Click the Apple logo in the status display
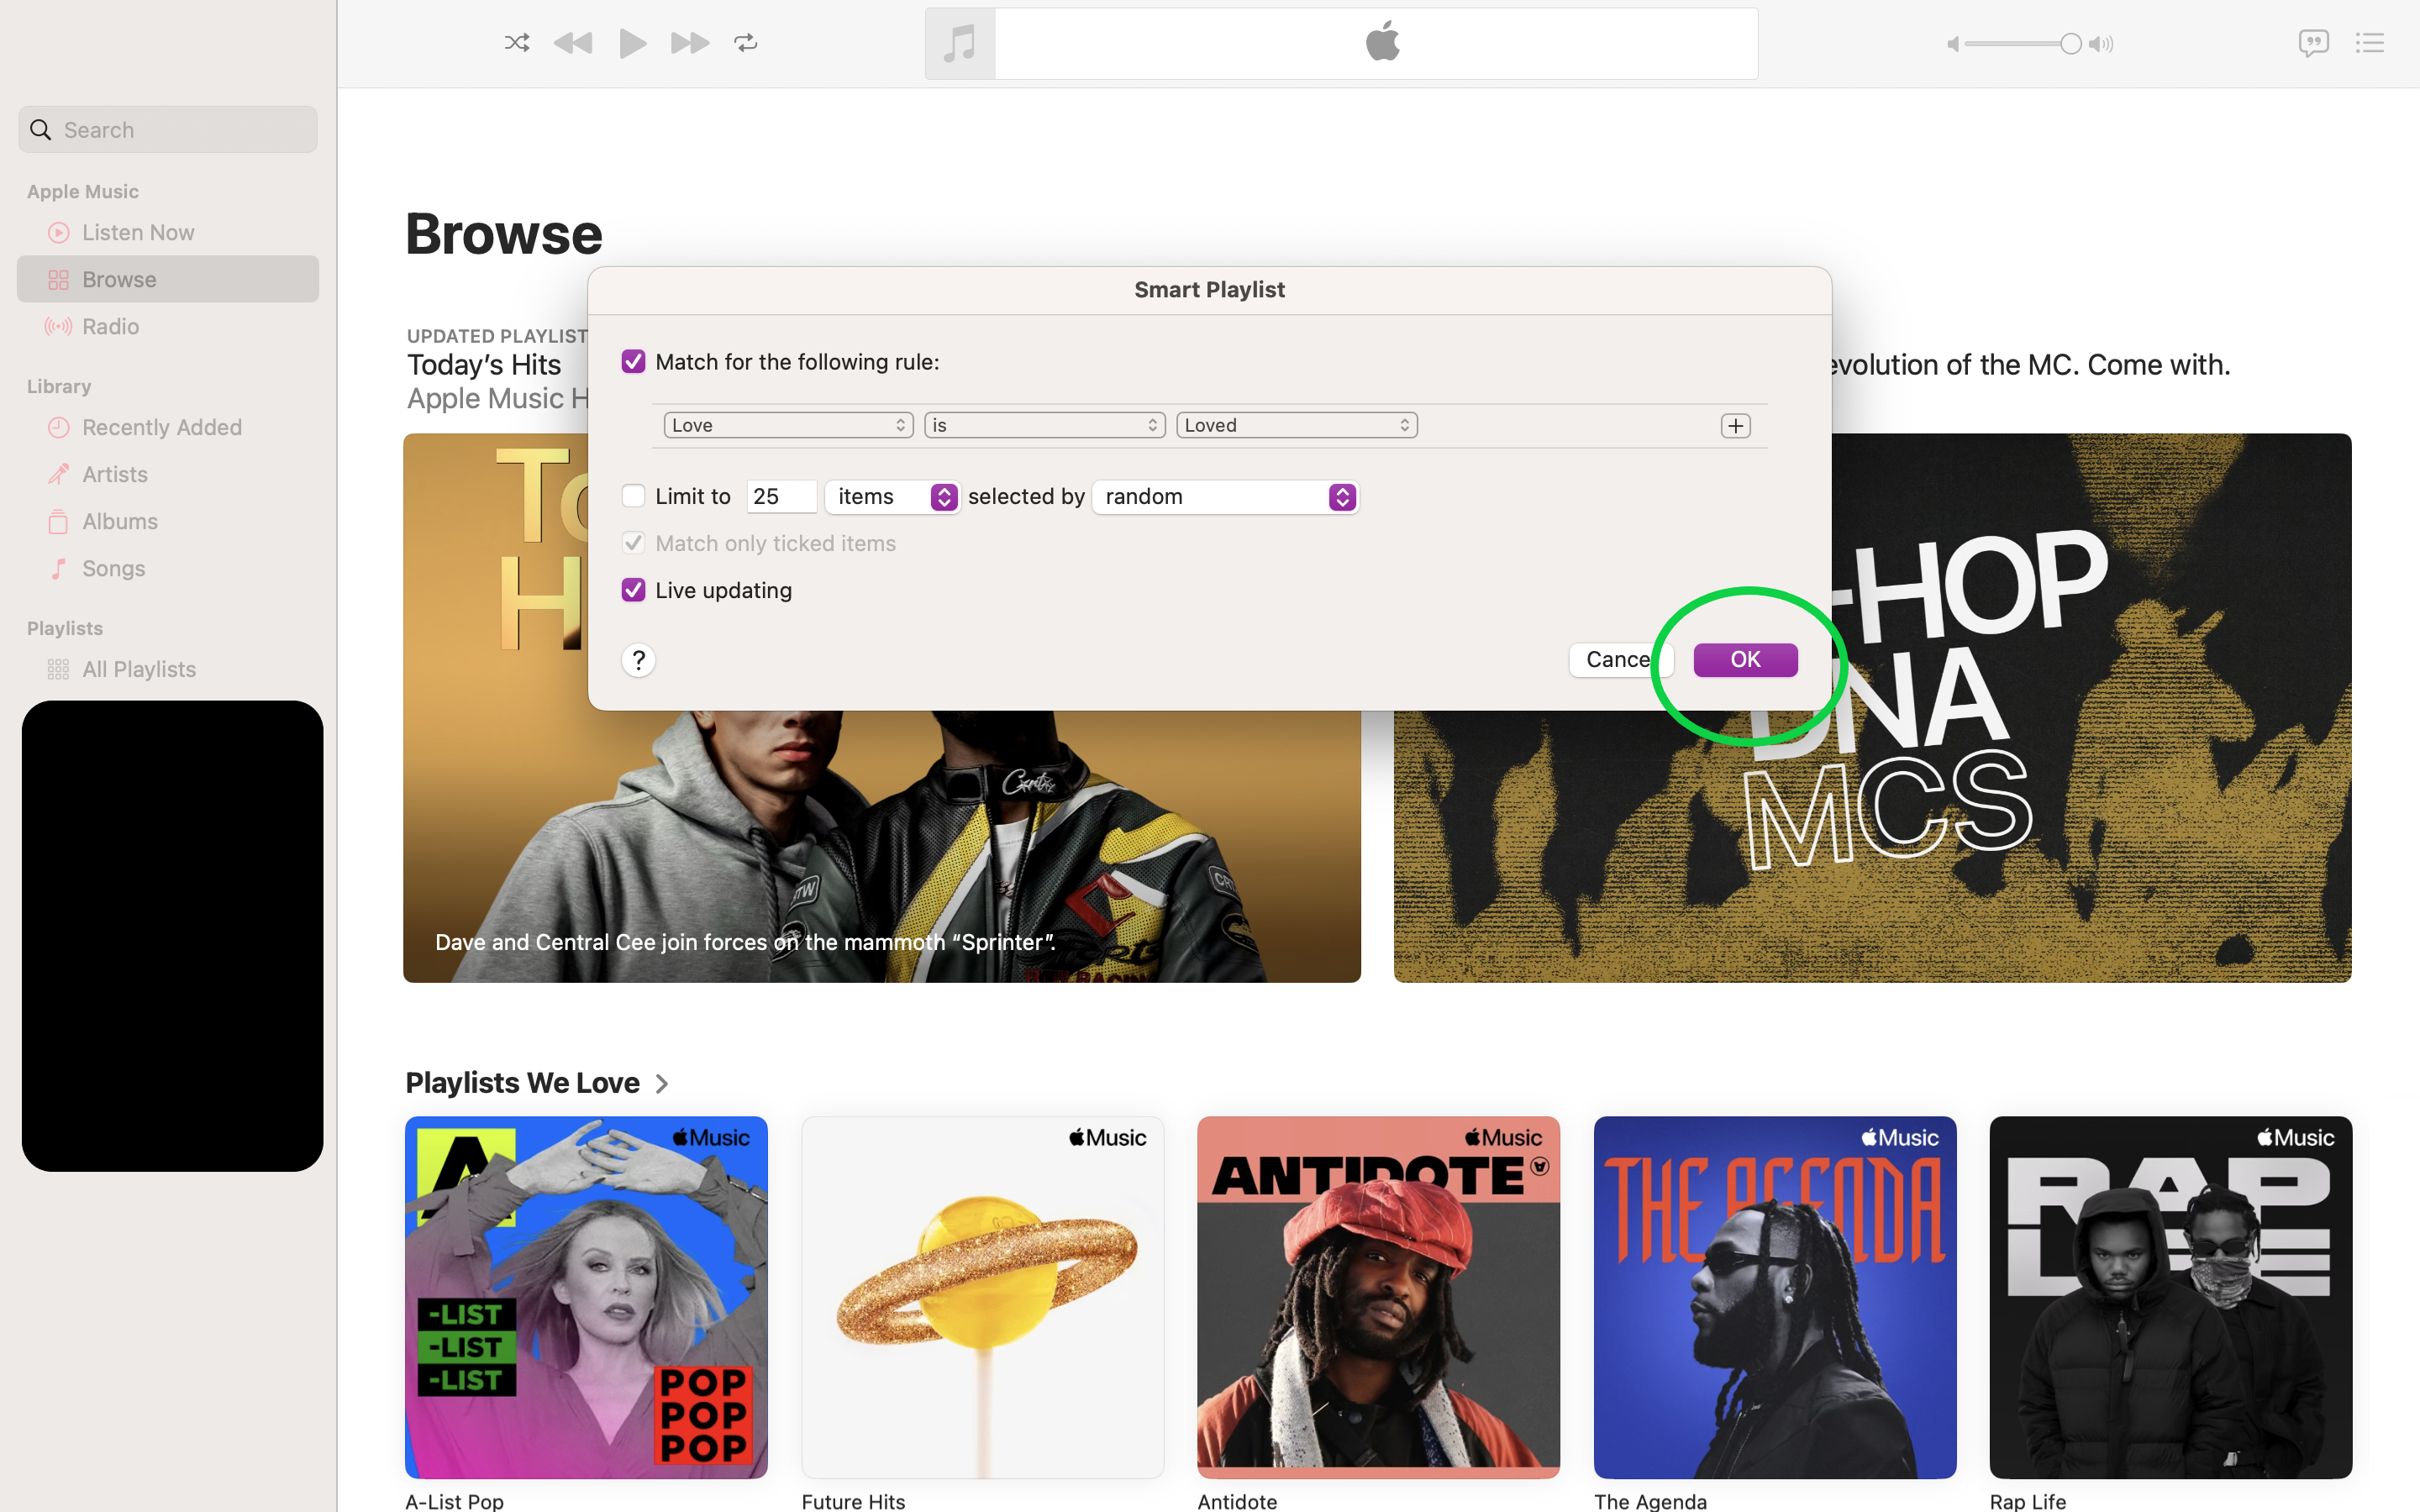The height and width of the screenshot is (1512, 2420). (1382, 43)
